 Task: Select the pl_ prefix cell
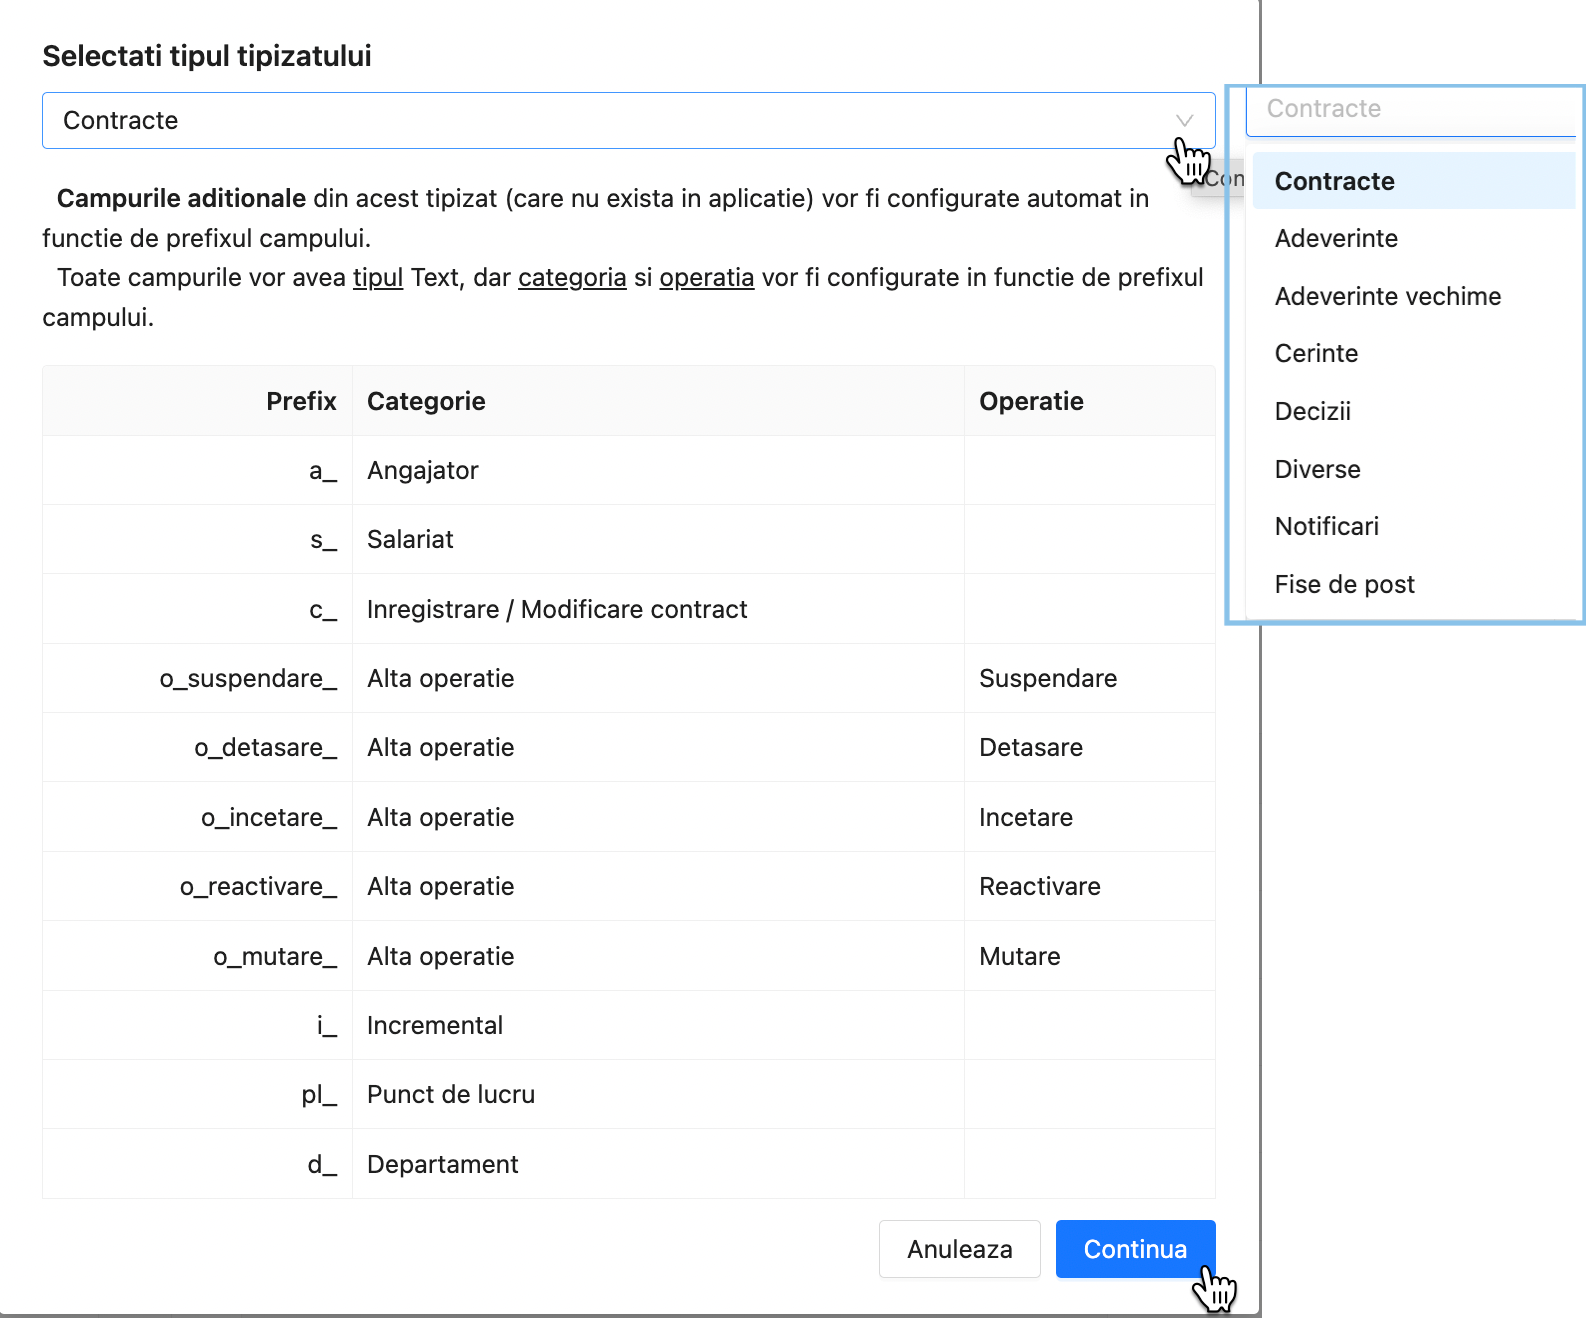click(x=198, y=1094)
